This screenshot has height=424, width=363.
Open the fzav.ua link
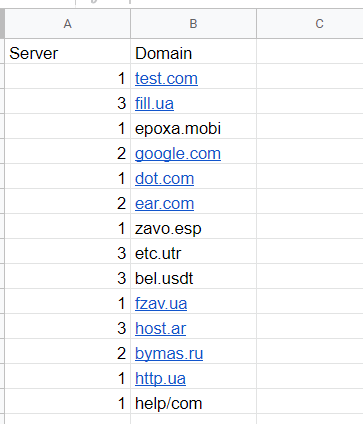[161, 304]
